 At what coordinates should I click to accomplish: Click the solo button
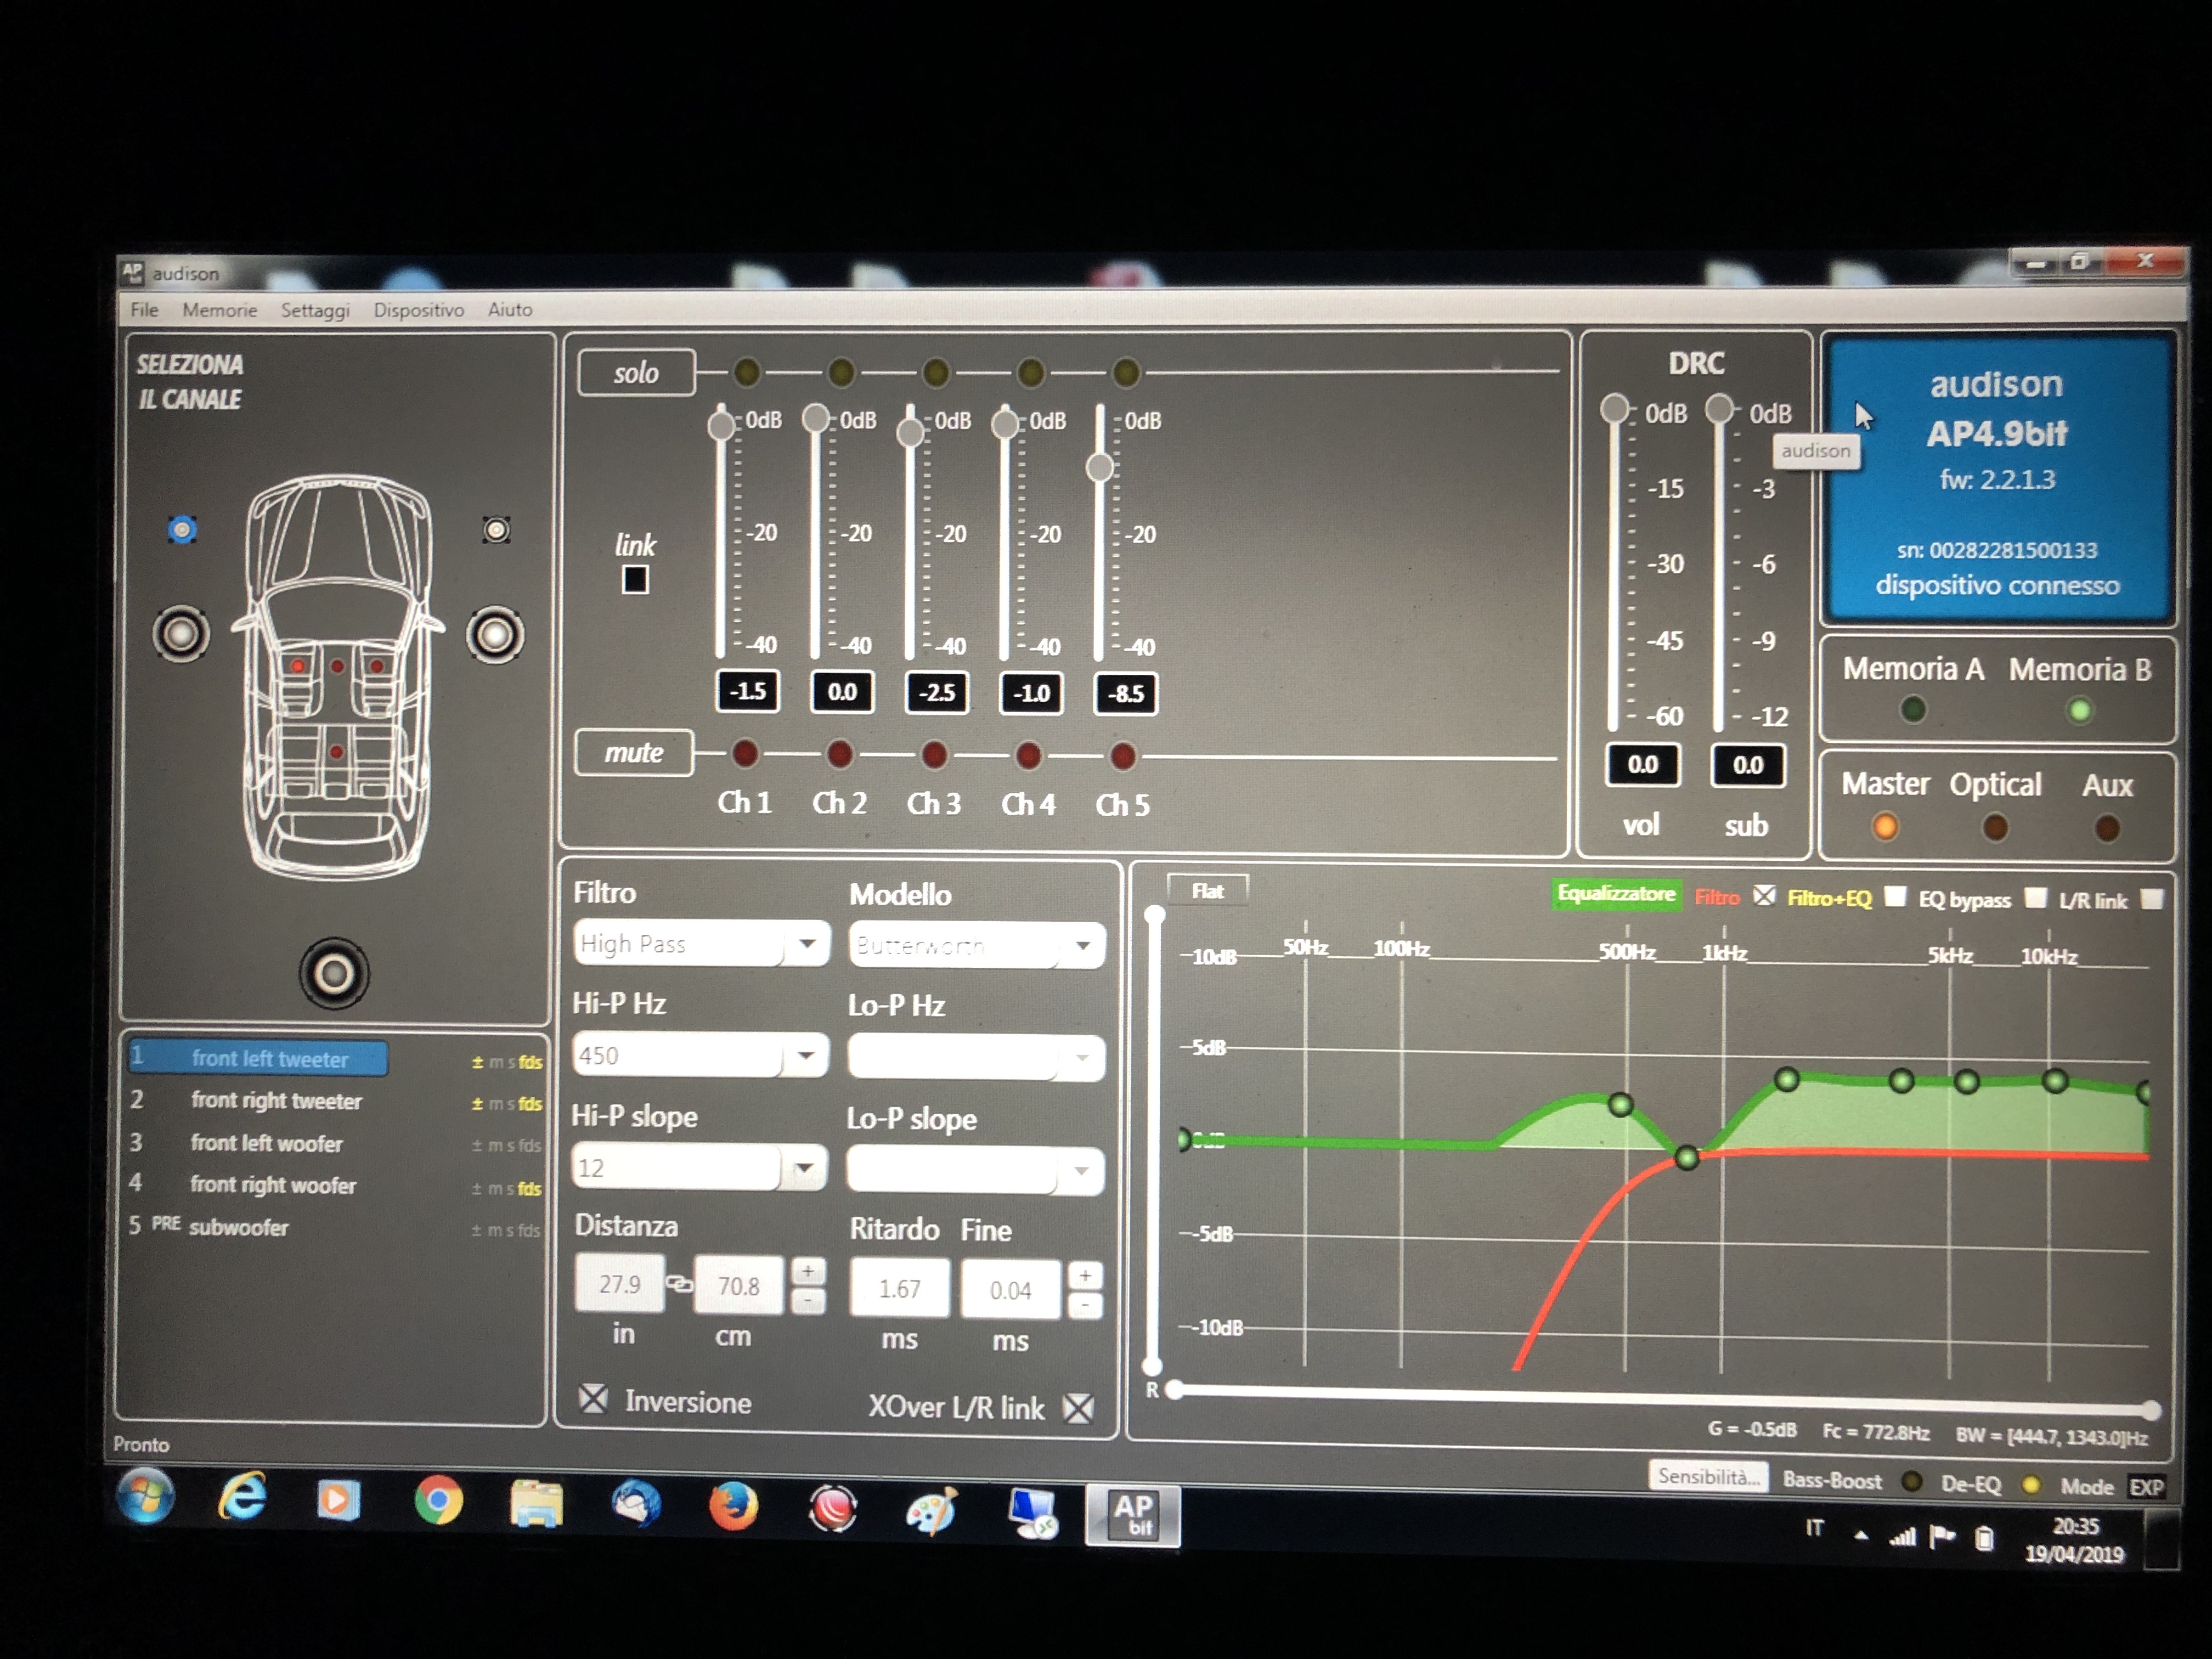[x=636, y=372]
